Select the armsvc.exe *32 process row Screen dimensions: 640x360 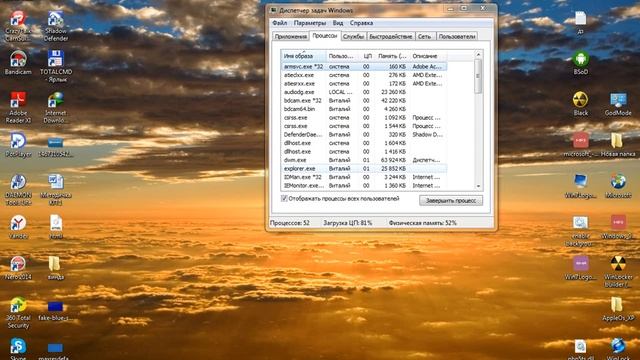(x=364, y=67)
